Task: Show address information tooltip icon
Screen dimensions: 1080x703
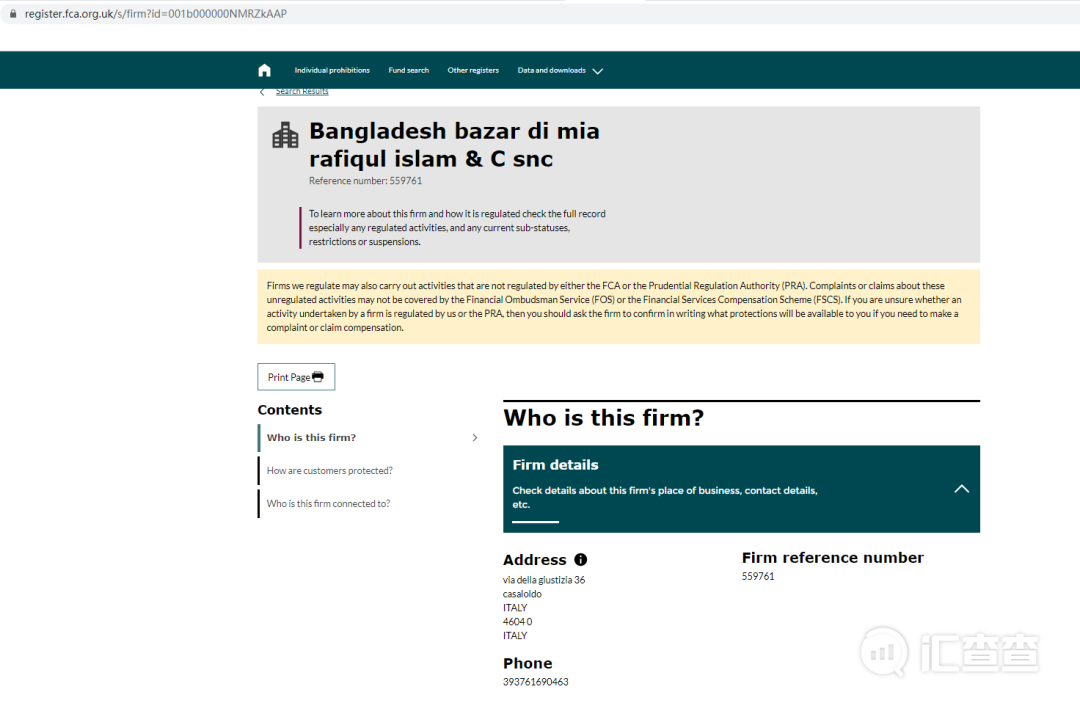Action: coord(581,560)
